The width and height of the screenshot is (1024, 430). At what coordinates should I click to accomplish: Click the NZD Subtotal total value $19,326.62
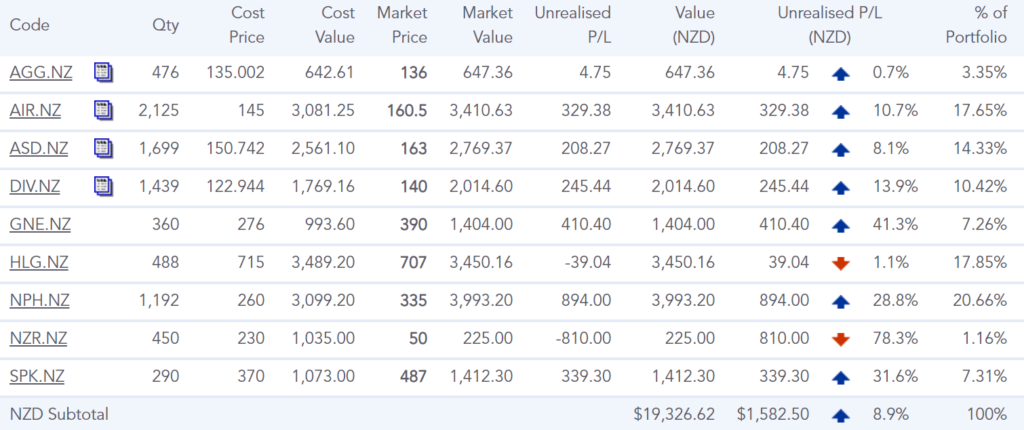coord(674,414)
